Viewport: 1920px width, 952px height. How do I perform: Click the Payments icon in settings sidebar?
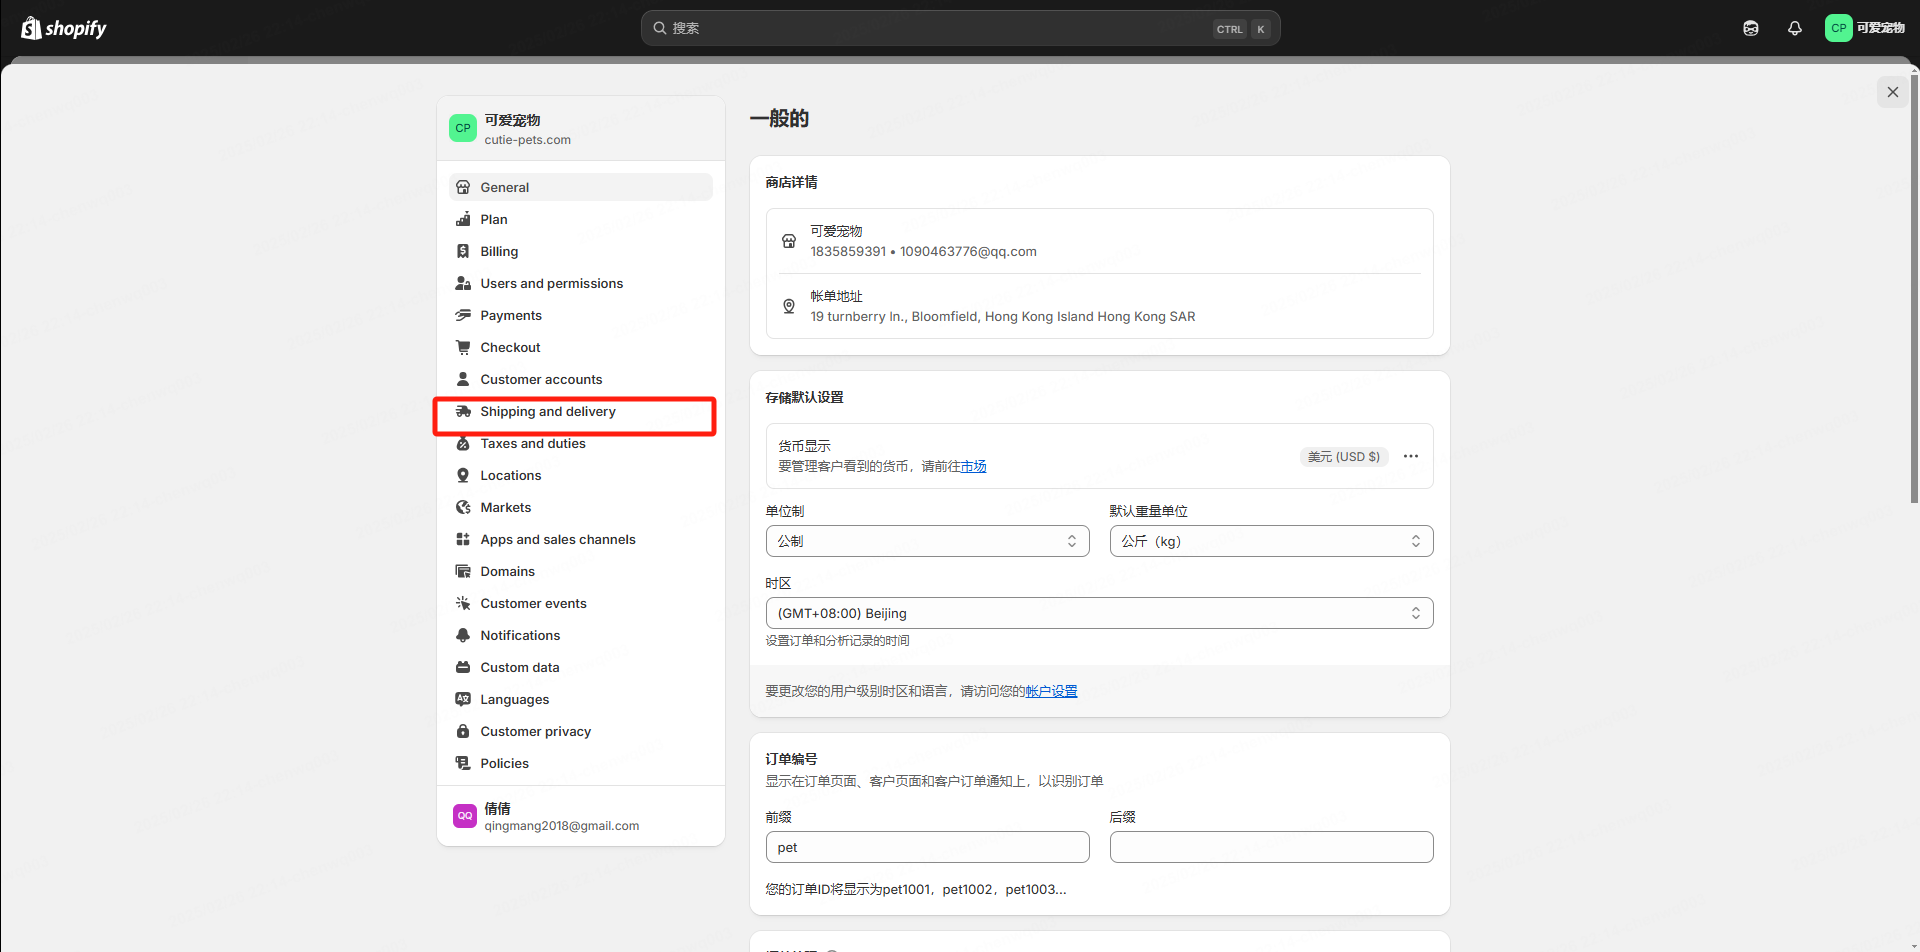463,315
